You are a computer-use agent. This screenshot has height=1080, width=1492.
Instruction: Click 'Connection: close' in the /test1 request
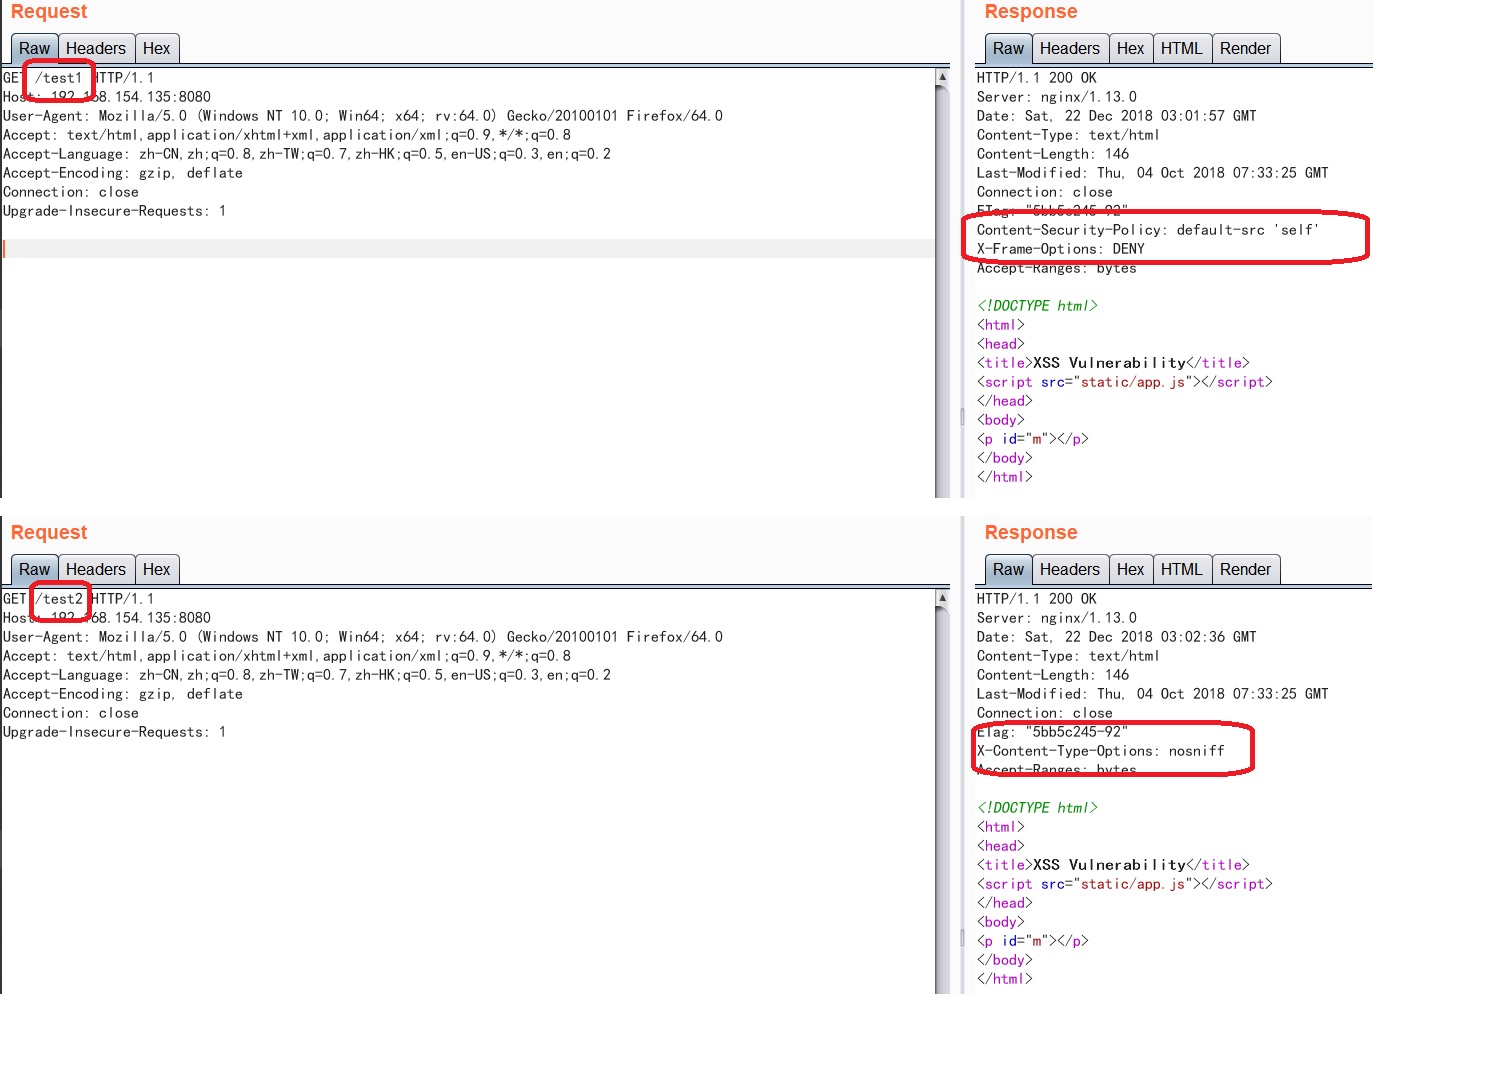point(71,192)
